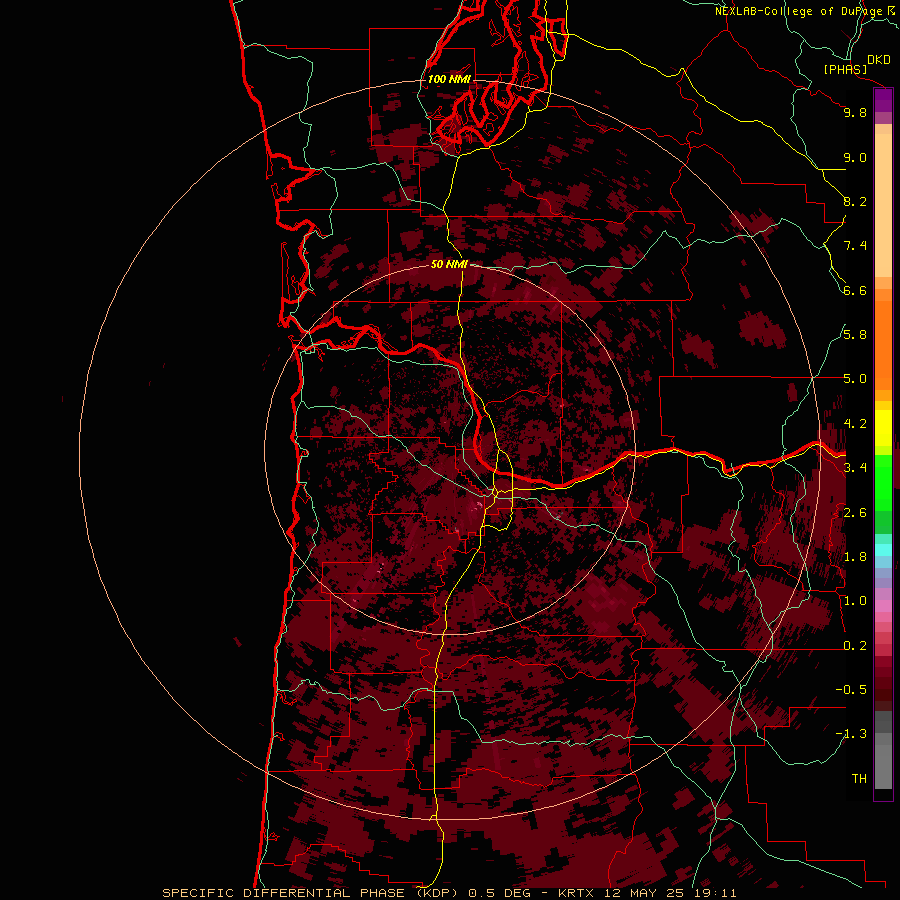The height and width of the screenshot is (900, 900).
Task: Click the cyan segment of color bar
Action: coord(883,549)
